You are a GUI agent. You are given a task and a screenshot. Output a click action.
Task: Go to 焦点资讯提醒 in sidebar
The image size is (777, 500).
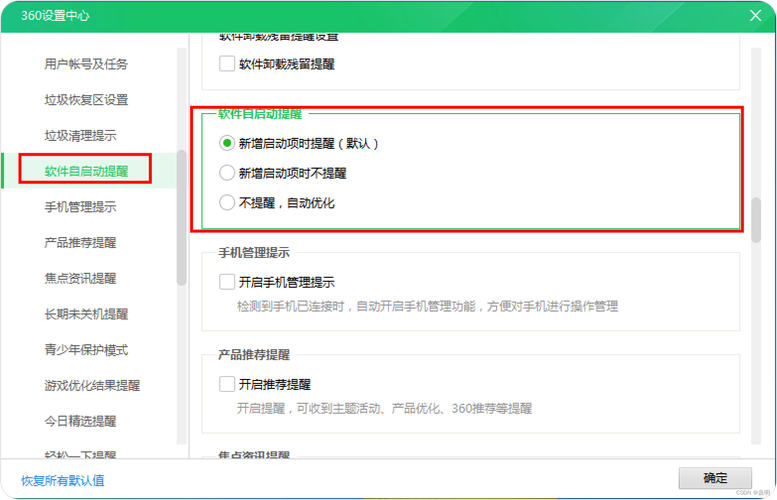click(80, 278)
